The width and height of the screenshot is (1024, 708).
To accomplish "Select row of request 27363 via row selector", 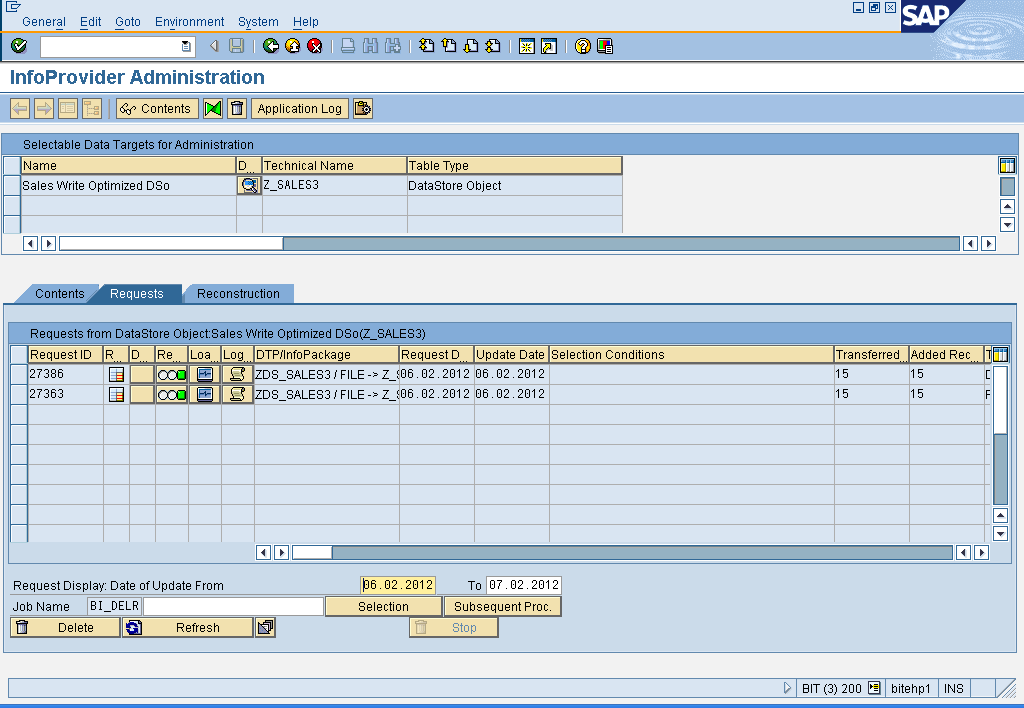I will pyautogui.click(x=19, y=394).
